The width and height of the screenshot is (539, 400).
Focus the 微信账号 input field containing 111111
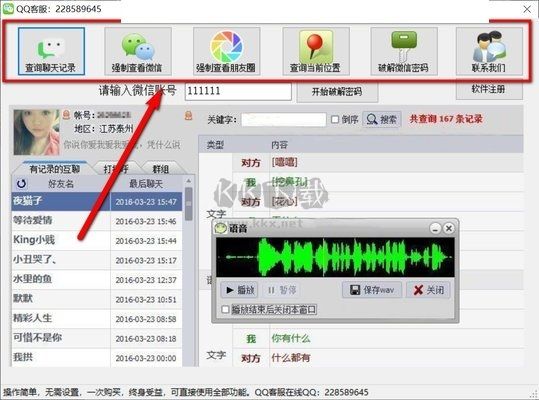click(x=238, y=91)
